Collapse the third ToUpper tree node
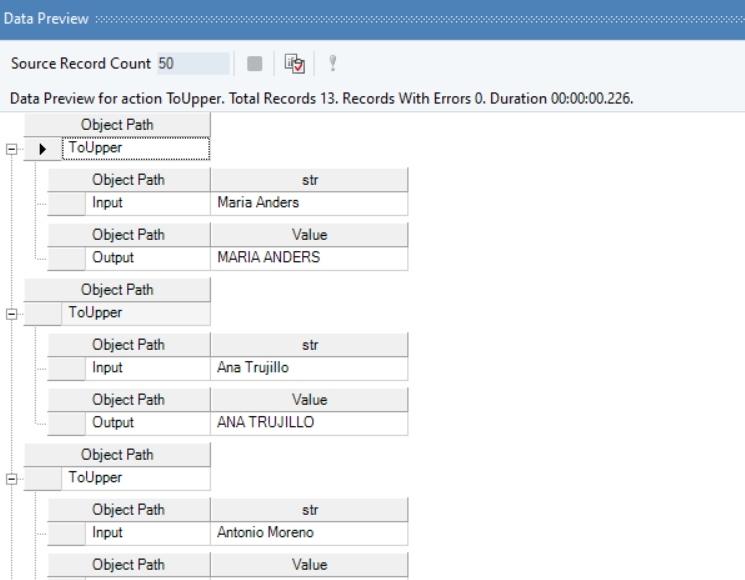This screenshot has height=580, width=745. 11,478
